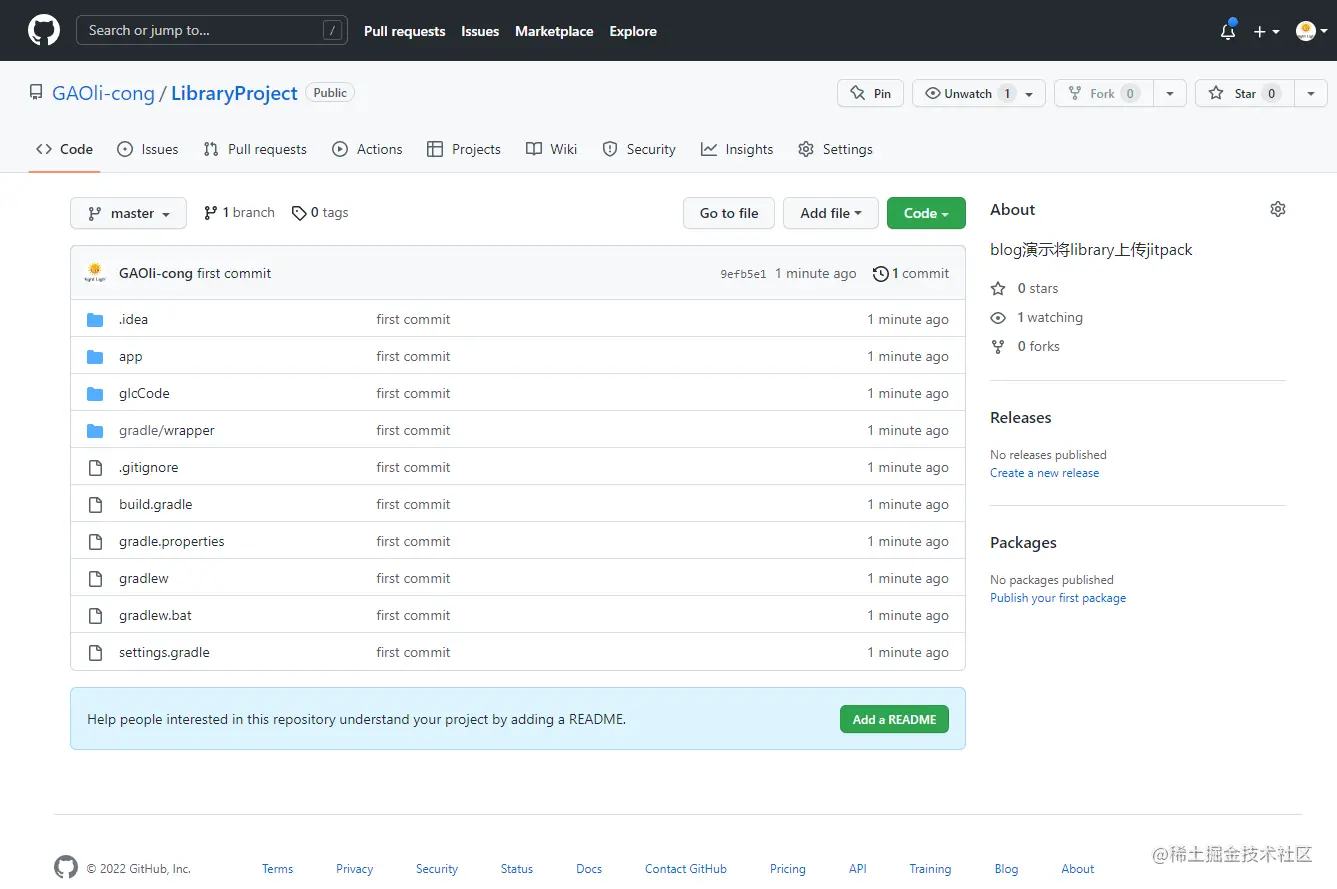Click Create a new release link
Image resolution: width=1337 pixels, height=889 pixels.
pos(1044,473)
